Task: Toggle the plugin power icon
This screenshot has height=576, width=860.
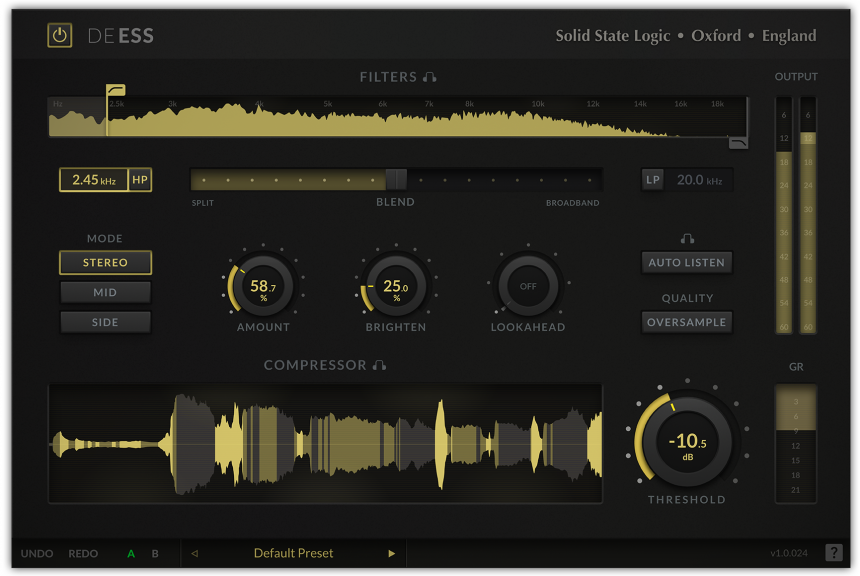Action: click(x=57, y=35)
